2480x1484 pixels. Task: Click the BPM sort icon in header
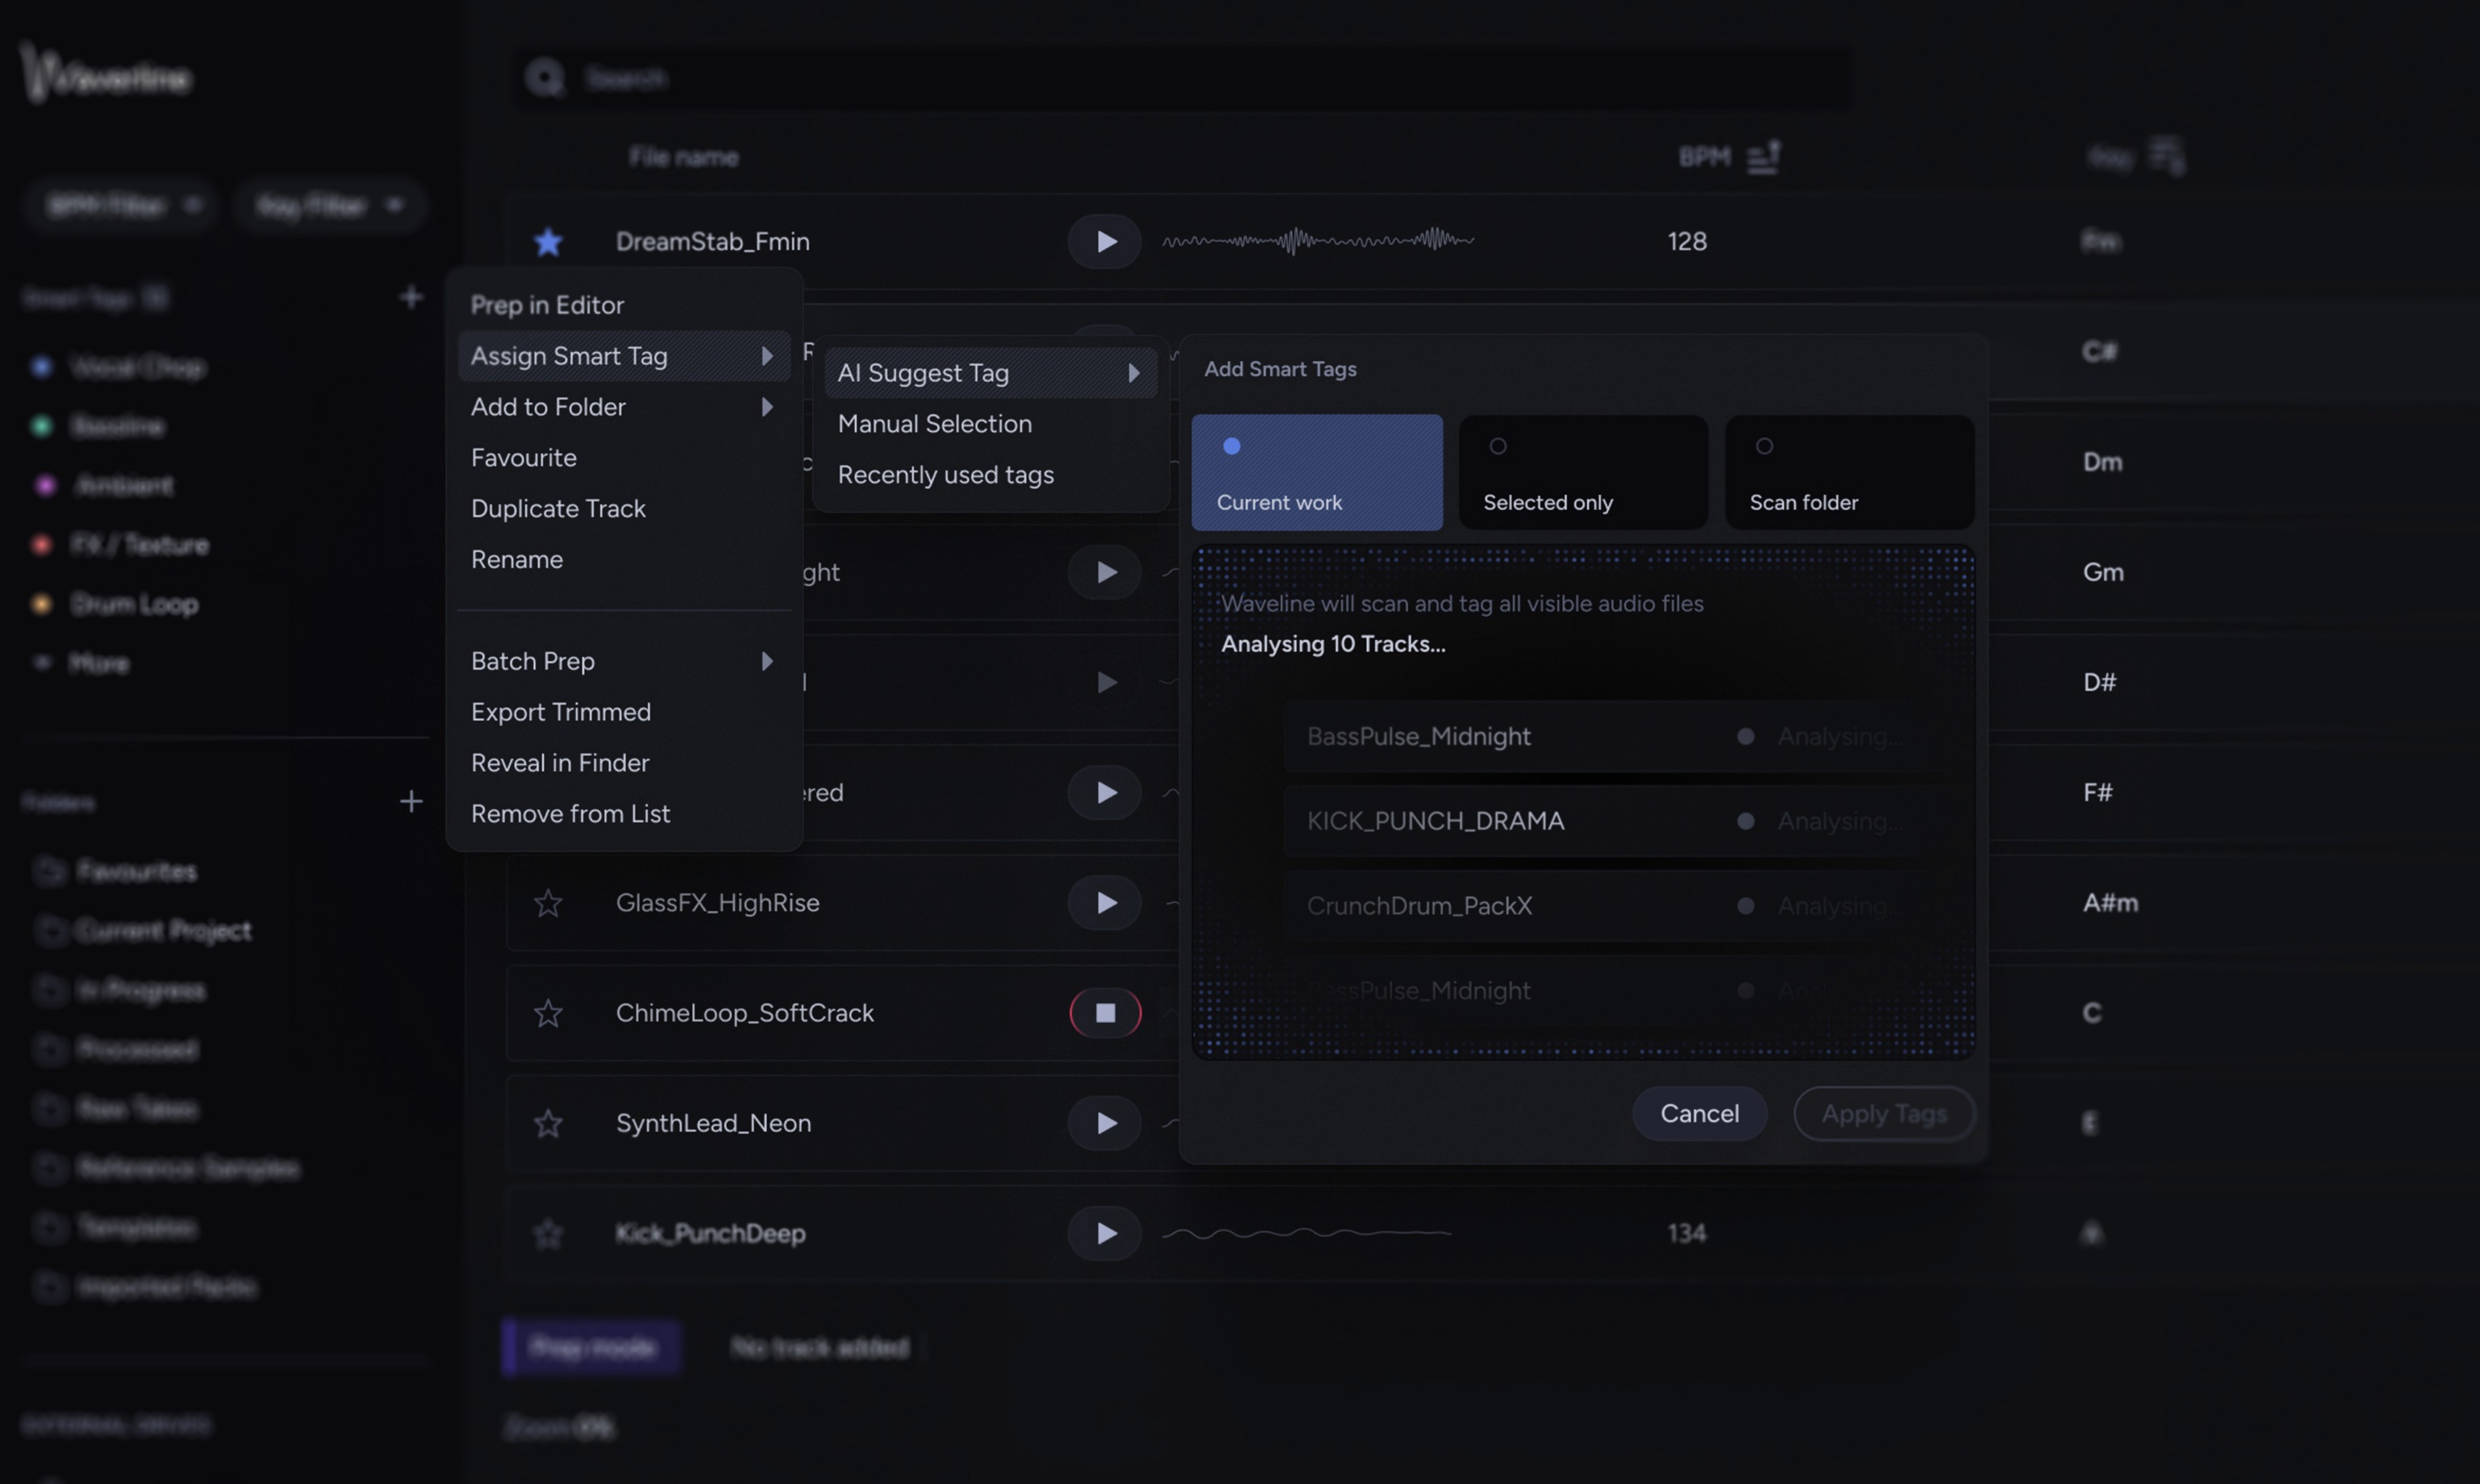pyautogui.click(x=1763, y=157)
